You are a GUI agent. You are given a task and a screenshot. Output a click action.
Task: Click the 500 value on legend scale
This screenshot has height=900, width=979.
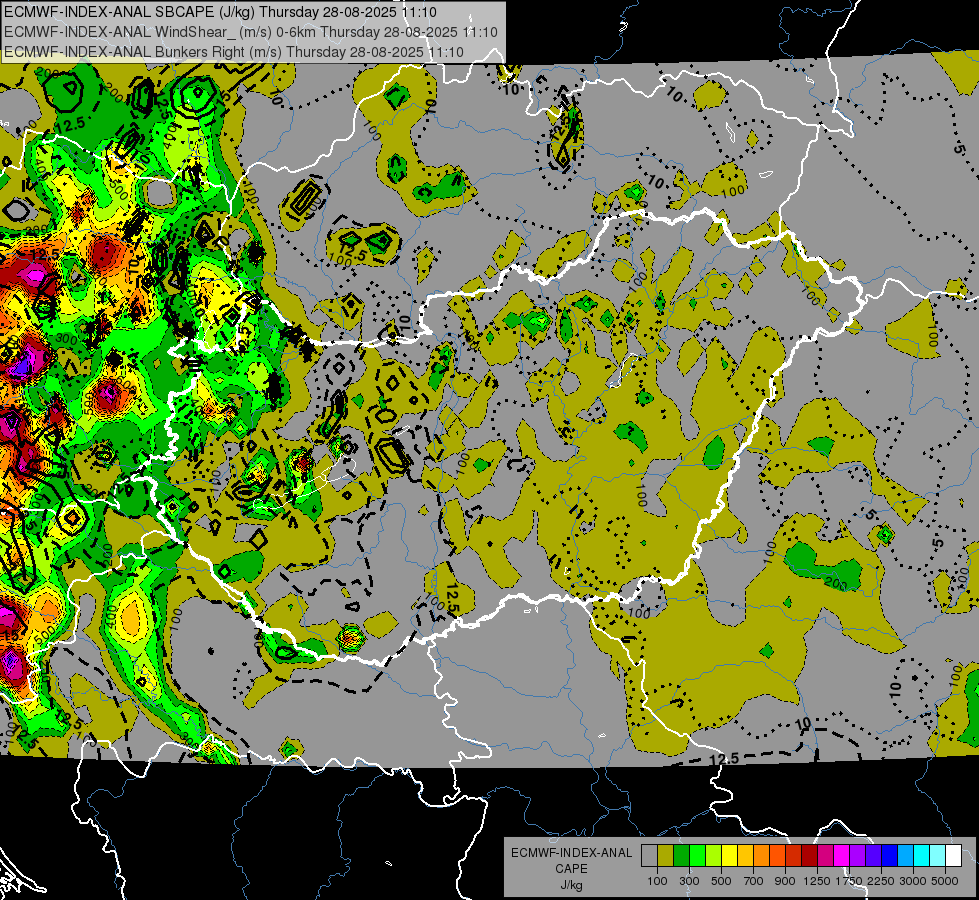point(721,881)
